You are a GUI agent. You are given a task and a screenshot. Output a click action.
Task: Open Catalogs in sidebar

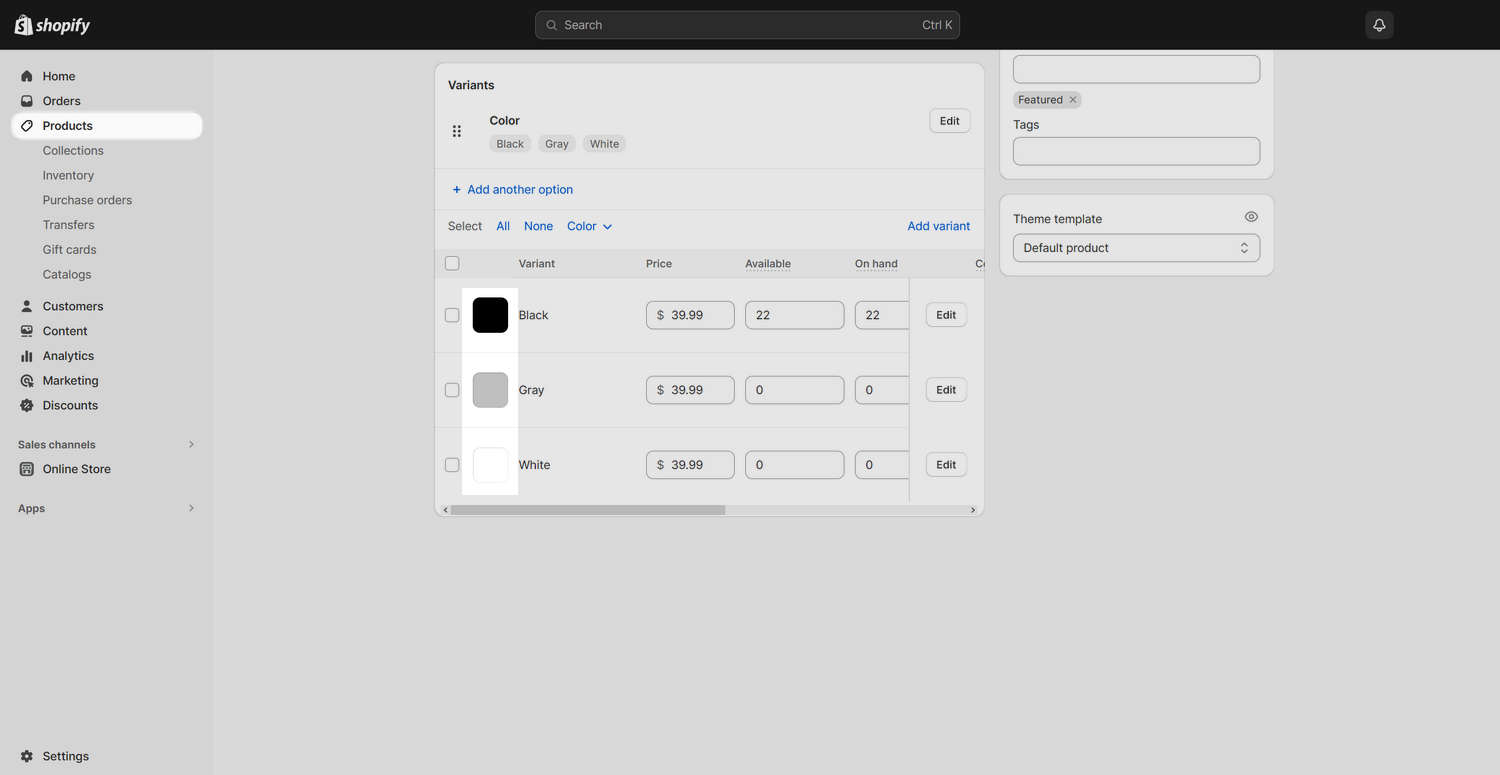(67, 275)
